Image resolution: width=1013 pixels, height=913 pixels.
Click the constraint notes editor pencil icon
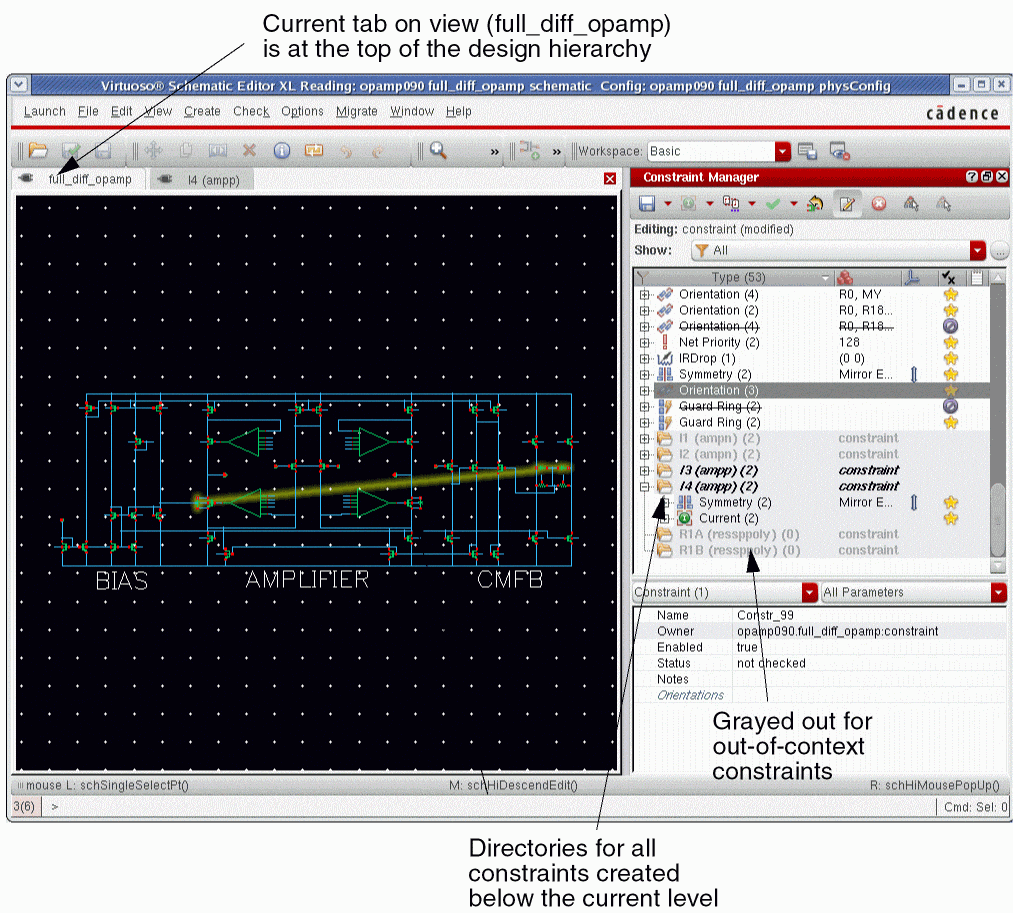tap(847, 203)
